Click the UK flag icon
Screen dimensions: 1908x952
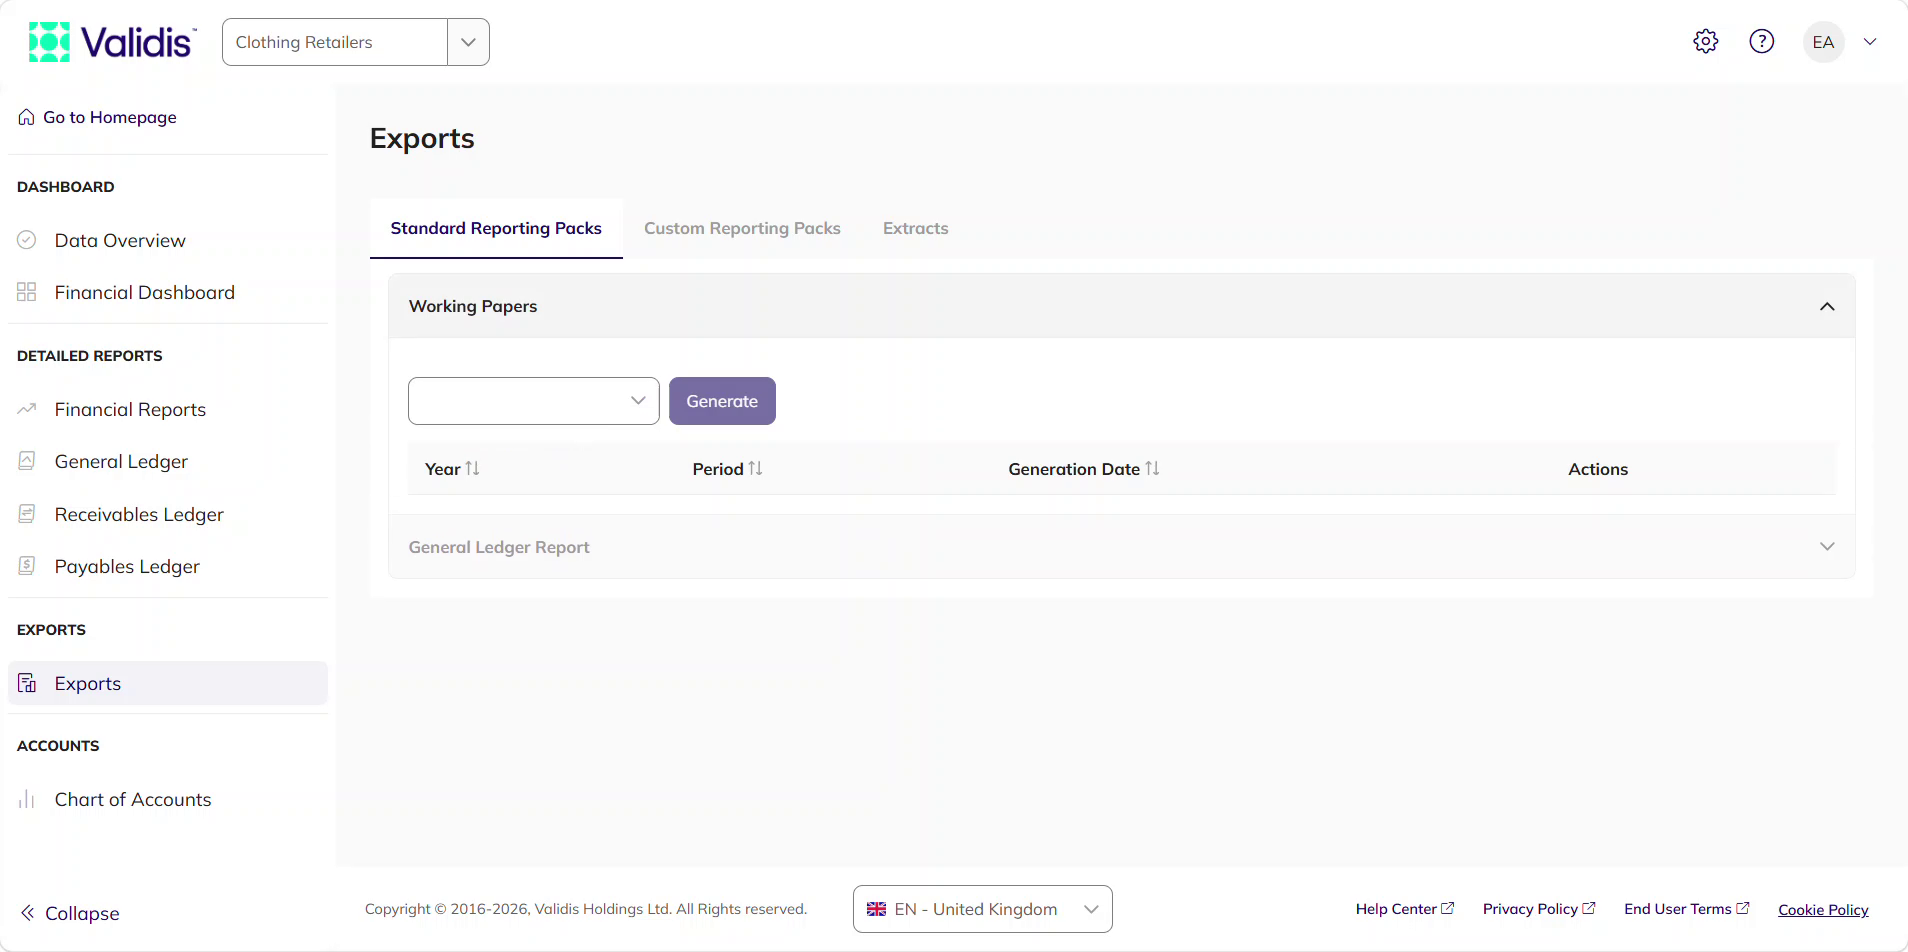coord(876,909)
